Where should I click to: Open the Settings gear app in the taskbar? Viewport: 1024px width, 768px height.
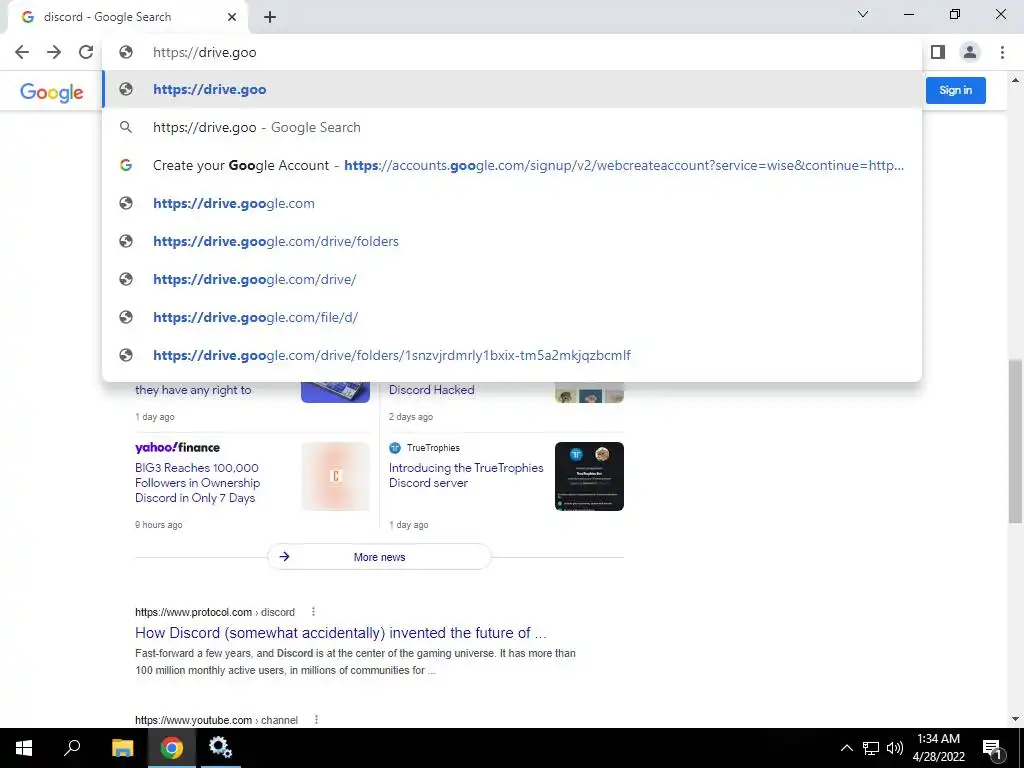point(220,748)
